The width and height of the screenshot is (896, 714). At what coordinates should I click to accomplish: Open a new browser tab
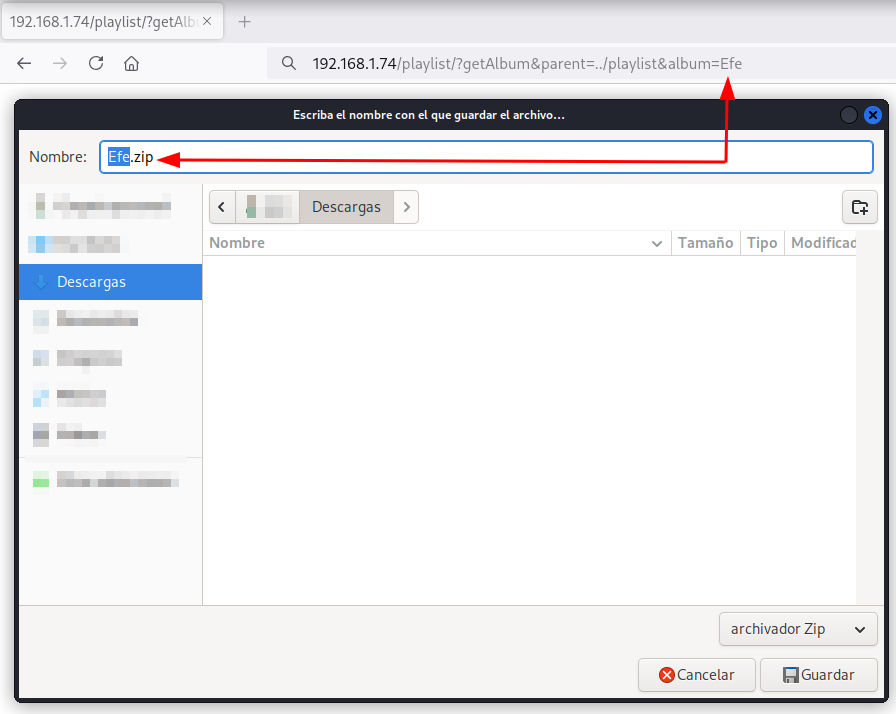(245, 22)
